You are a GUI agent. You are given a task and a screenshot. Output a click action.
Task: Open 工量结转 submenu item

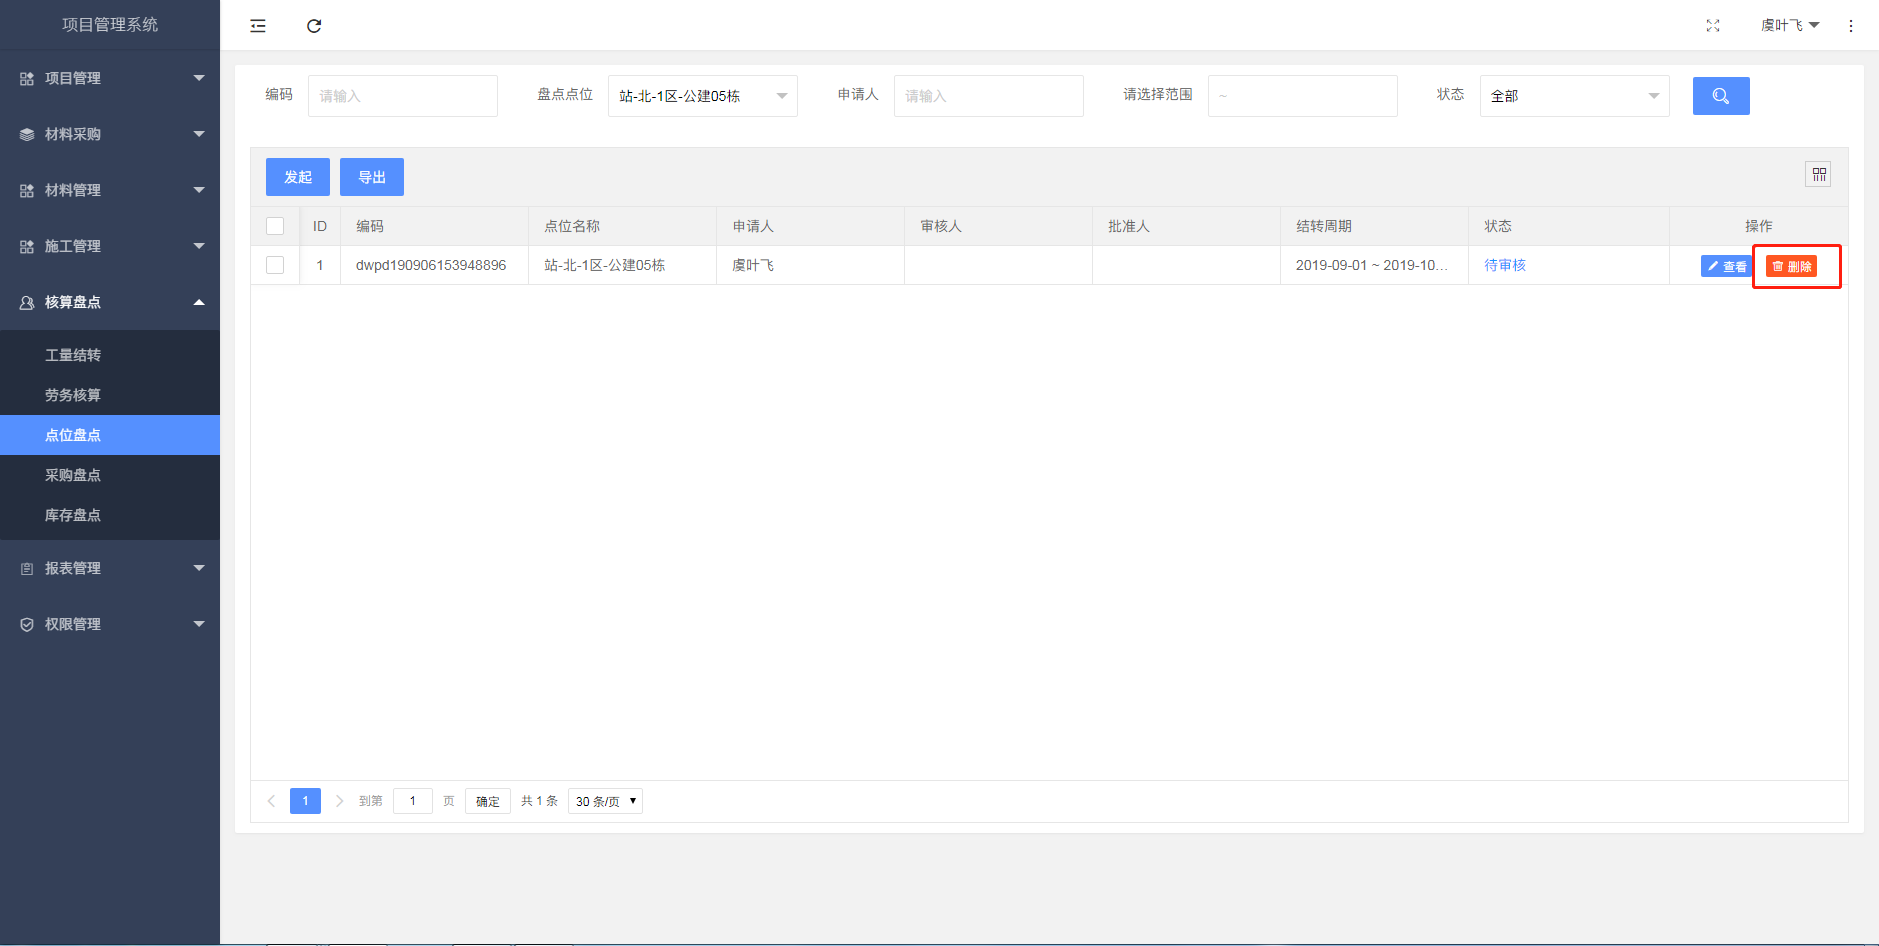(x=110, y=355)
